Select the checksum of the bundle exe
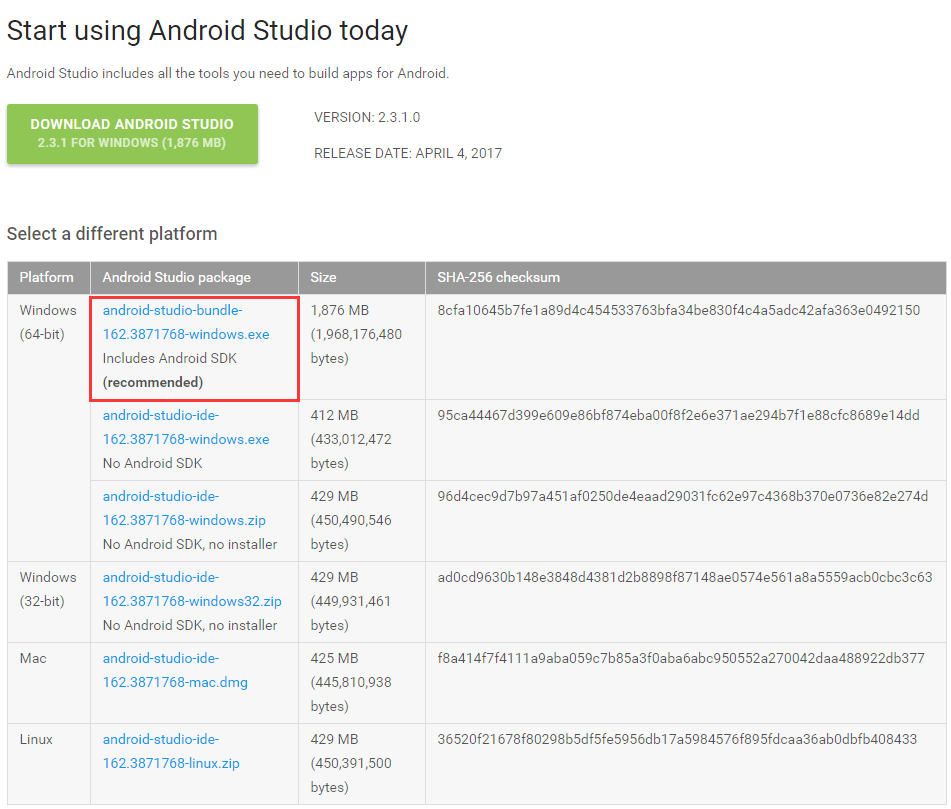 point(690,310)
